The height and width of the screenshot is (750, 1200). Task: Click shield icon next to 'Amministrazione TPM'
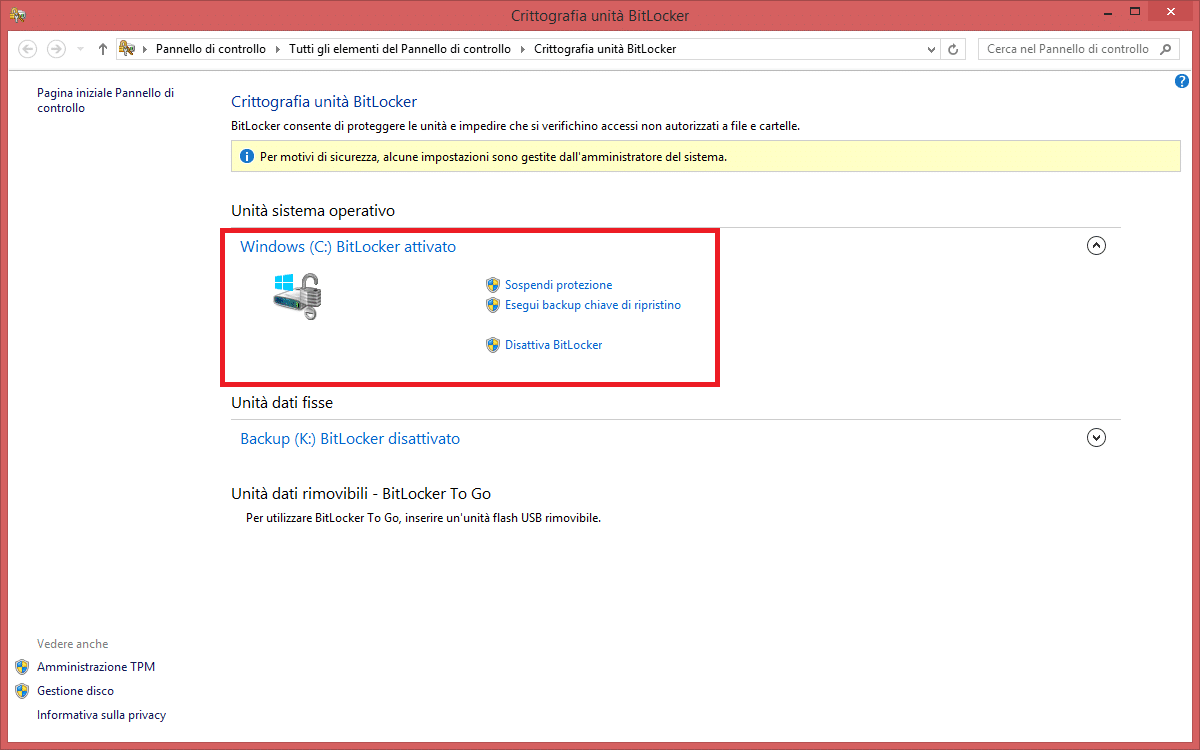[22, 667]
